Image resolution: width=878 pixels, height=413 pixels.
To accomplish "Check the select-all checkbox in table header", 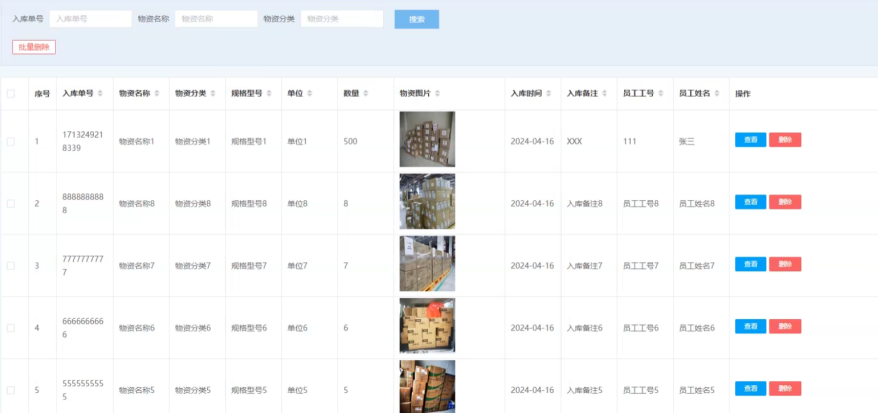I will coord(11,94).
